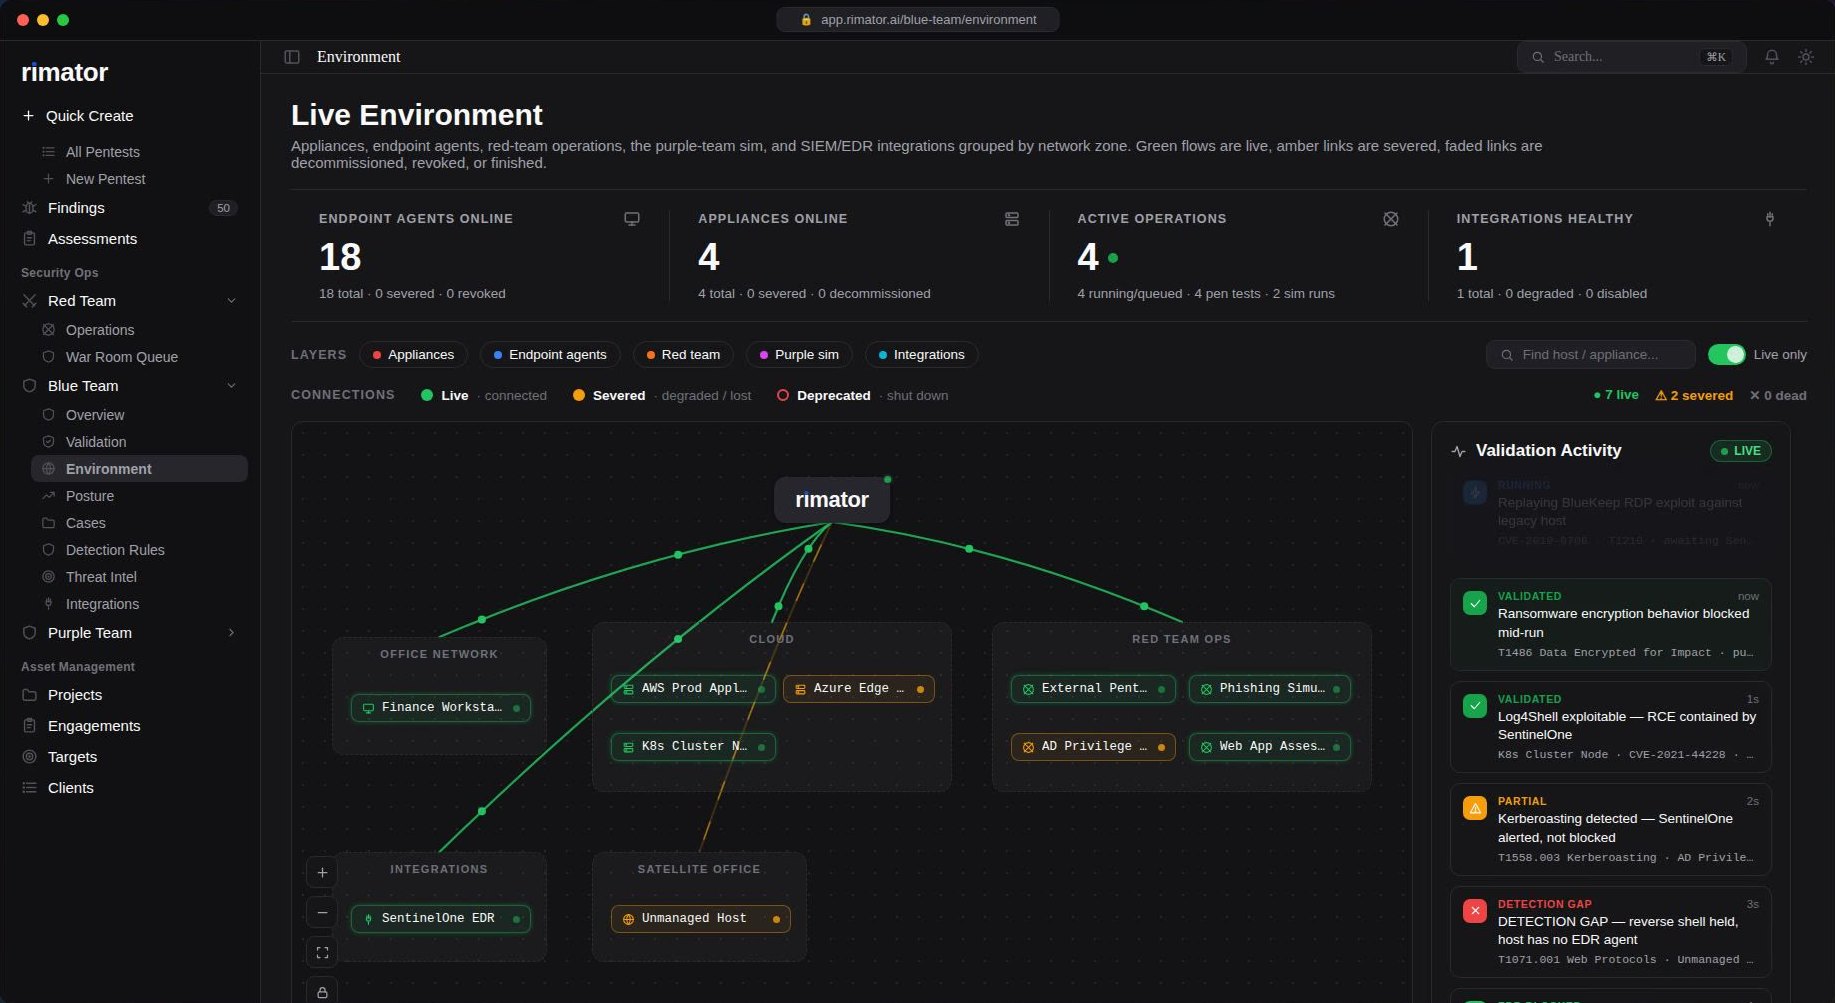Select the Web App Assessment node
1835x1003 pixels.
(1270, 746)
